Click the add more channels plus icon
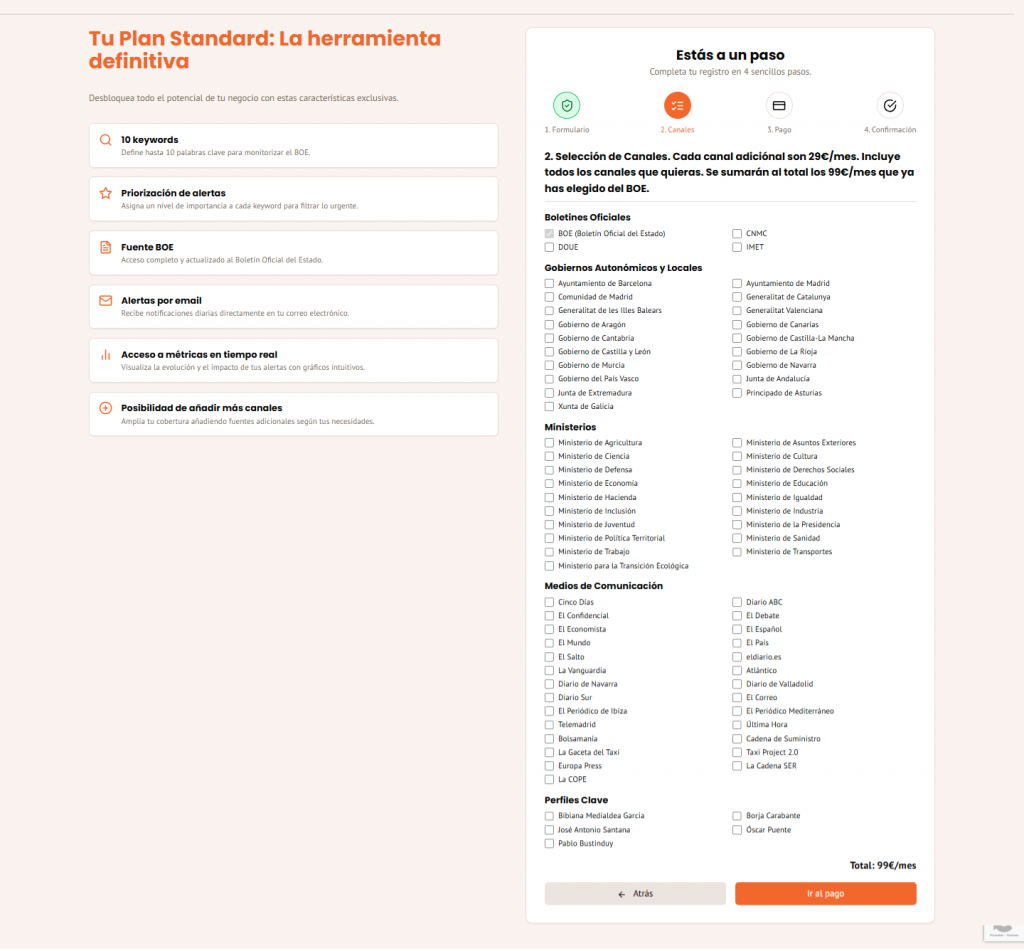 [106, 408]
